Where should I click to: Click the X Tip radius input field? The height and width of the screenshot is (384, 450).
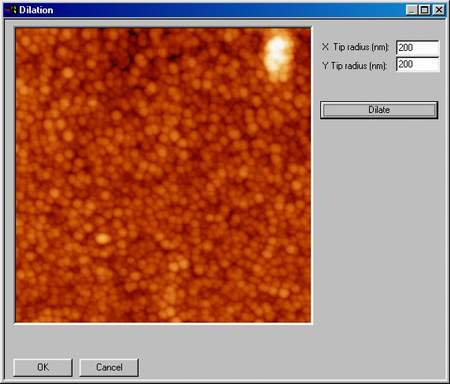tap(417, 48)
